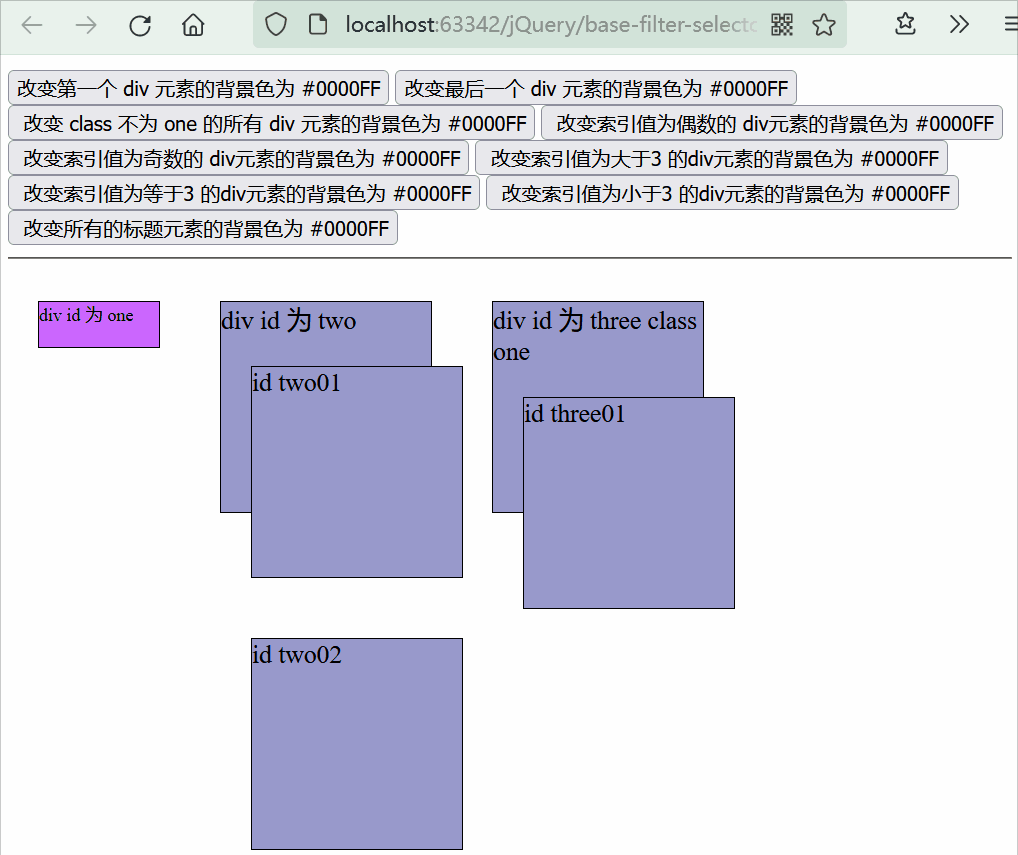Open the Firefox hamburger menu

pyautogui.click(x=1008, y=25)
